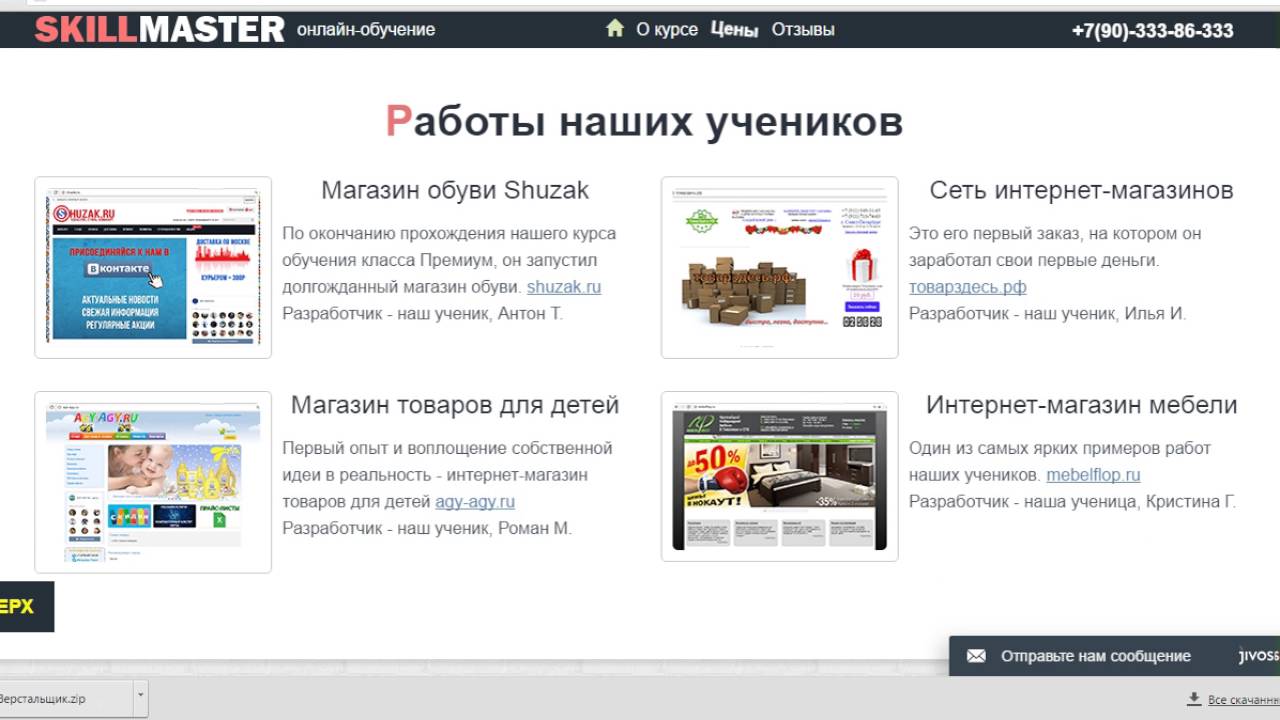Click the jivosite label in chat widget
The width and height of the screenshot is (1280, 720).
[x=1259, y=656]
